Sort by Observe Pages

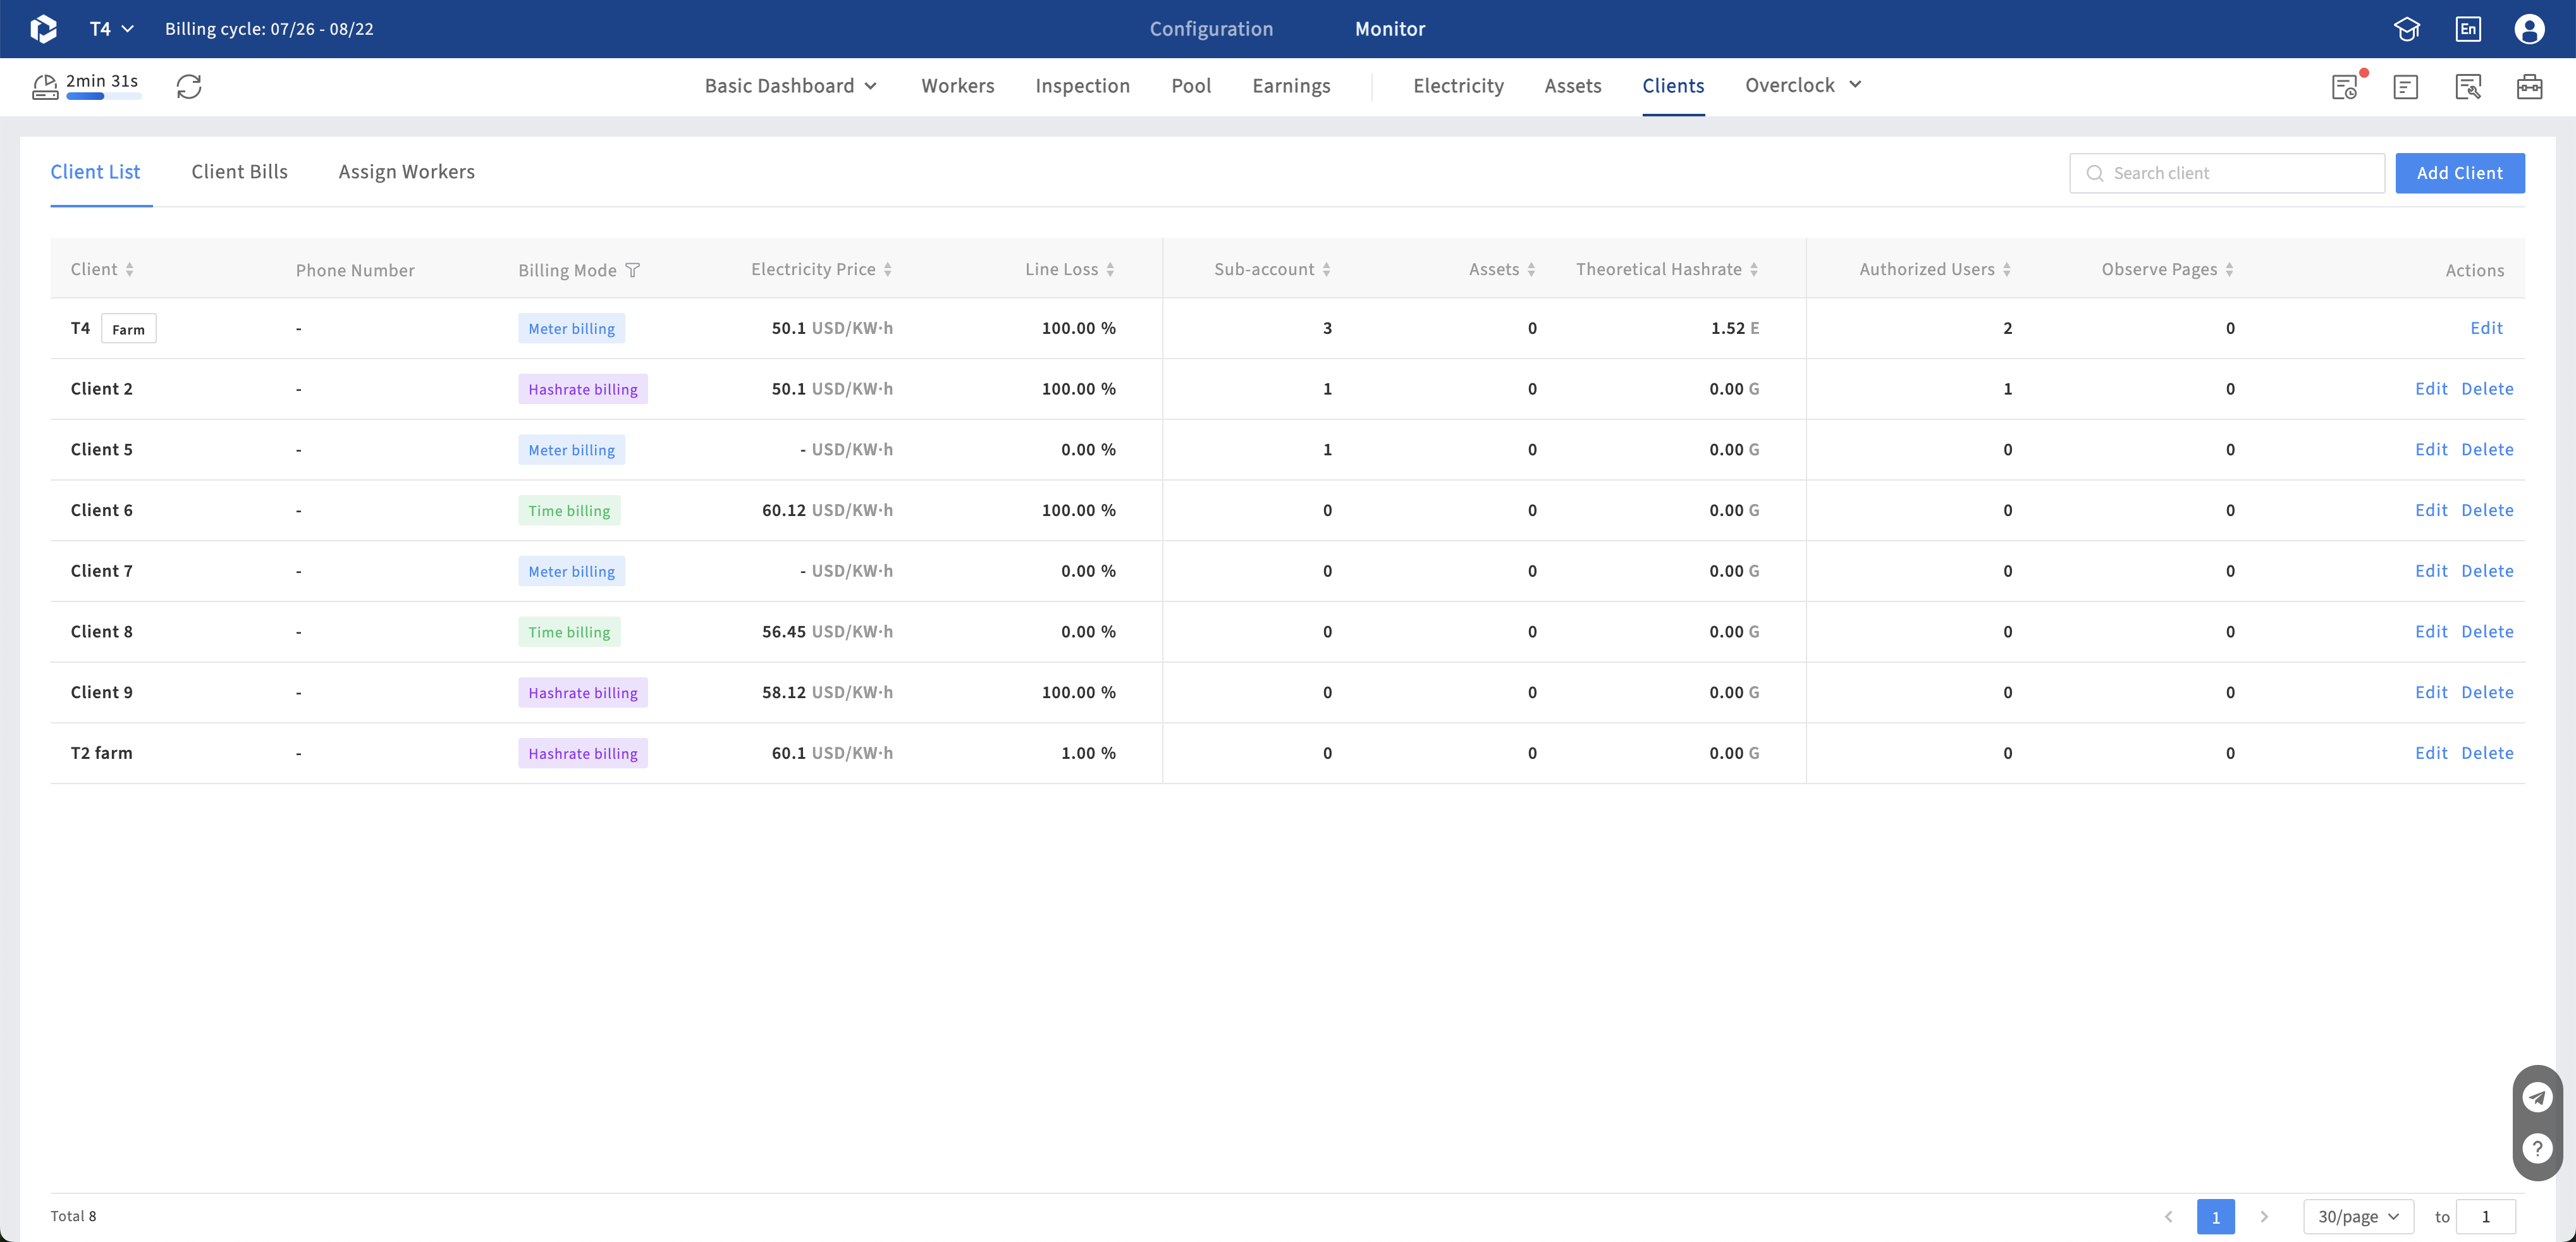click(2229, 269)
